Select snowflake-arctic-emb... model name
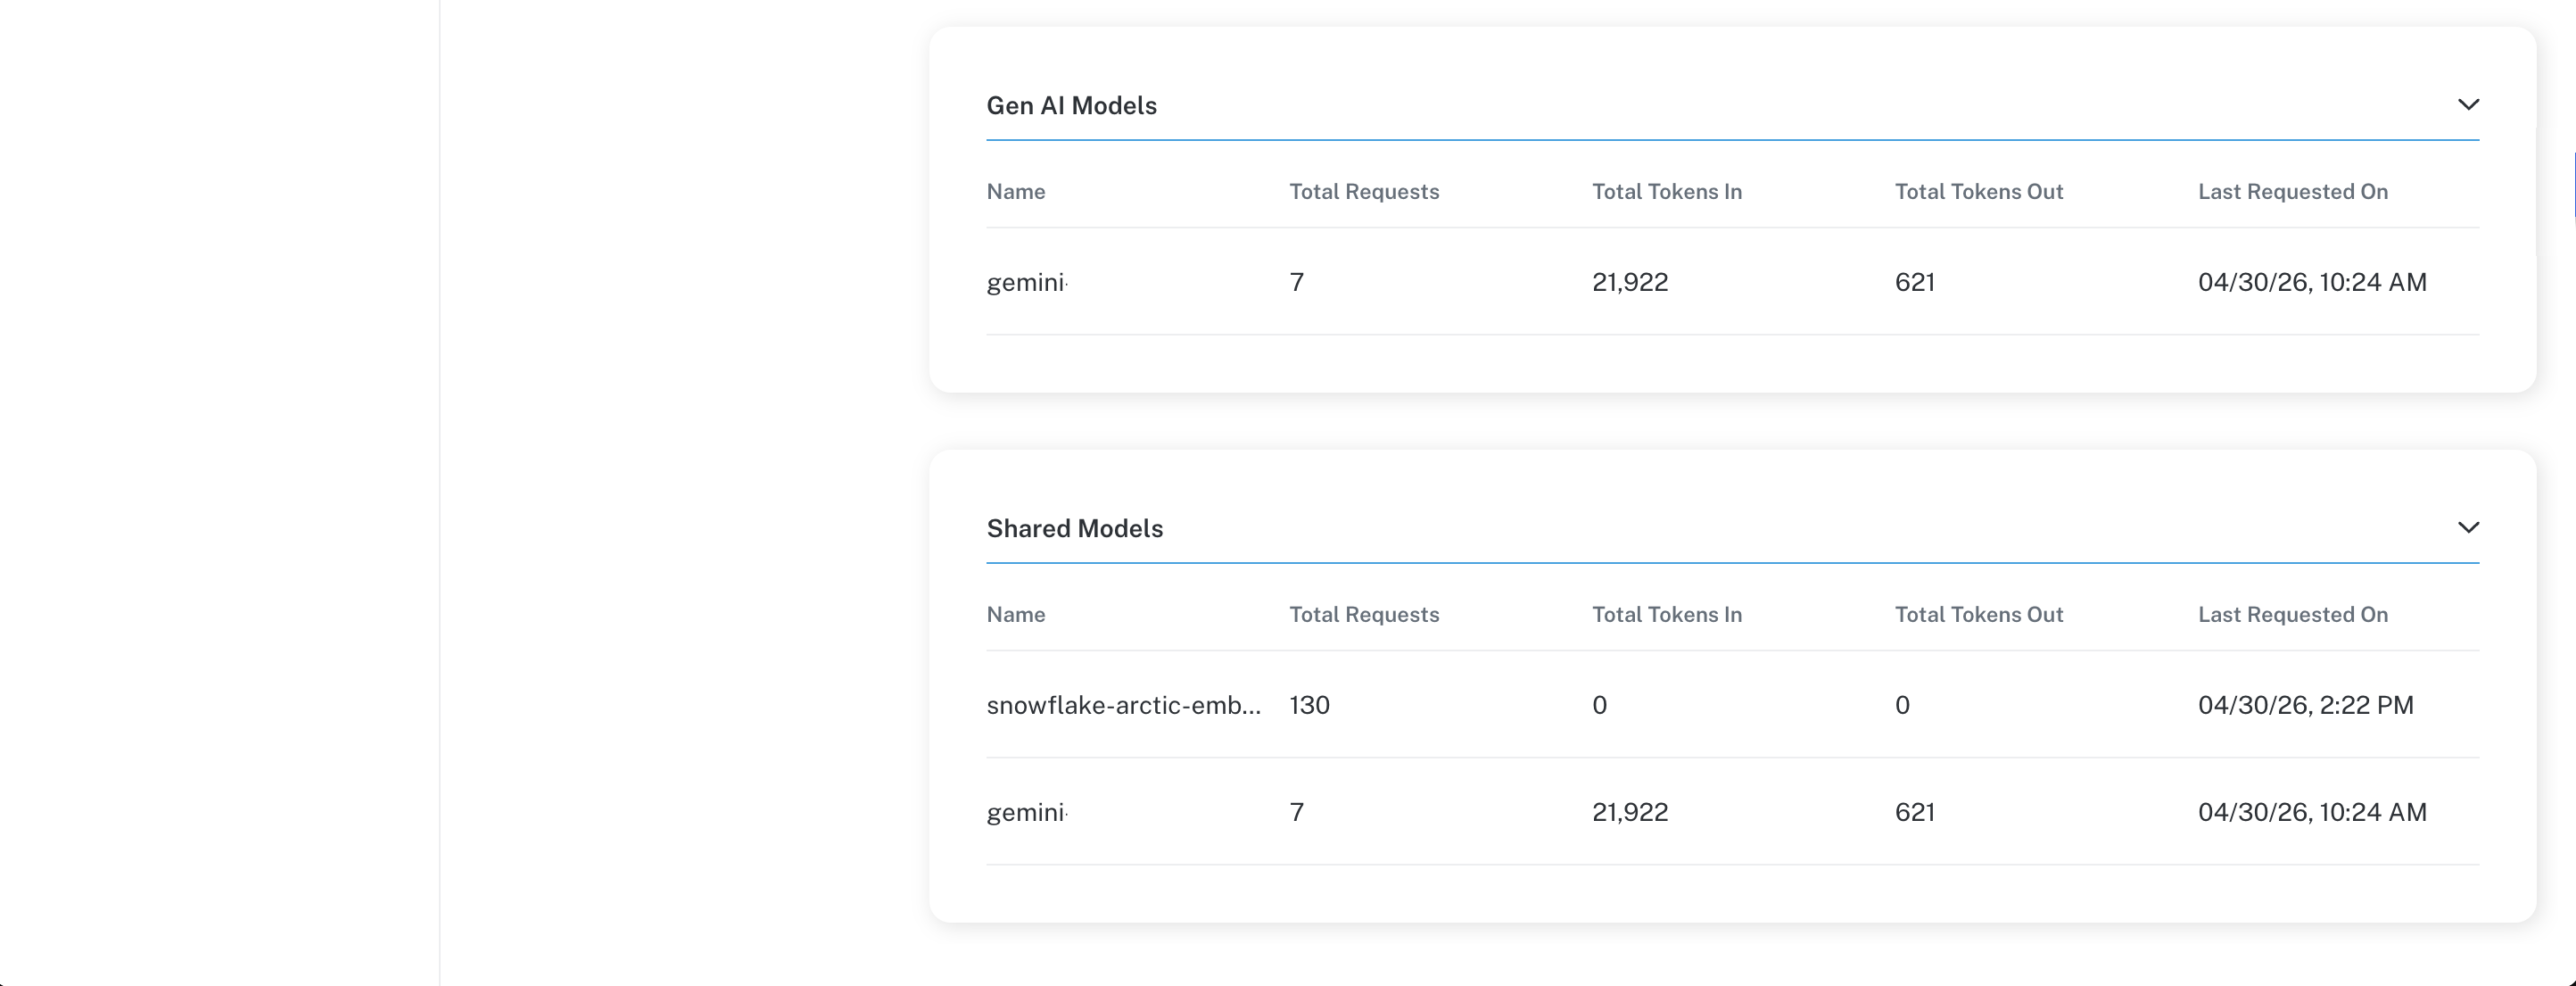 (x=1123, y=705)
